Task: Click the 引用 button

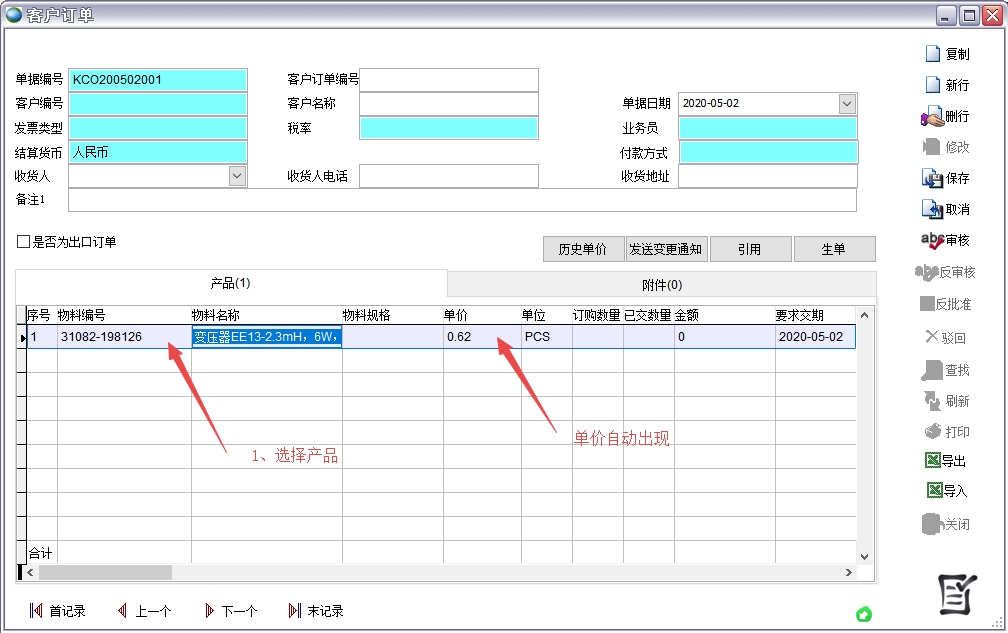Action: pyautogui.click(x=749, y=249)
